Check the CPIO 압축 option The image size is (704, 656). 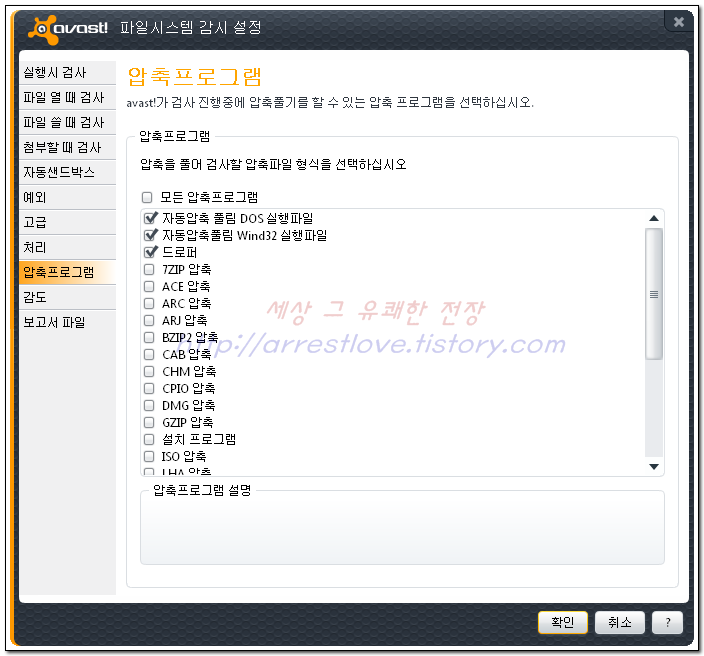tap(149, 388)
